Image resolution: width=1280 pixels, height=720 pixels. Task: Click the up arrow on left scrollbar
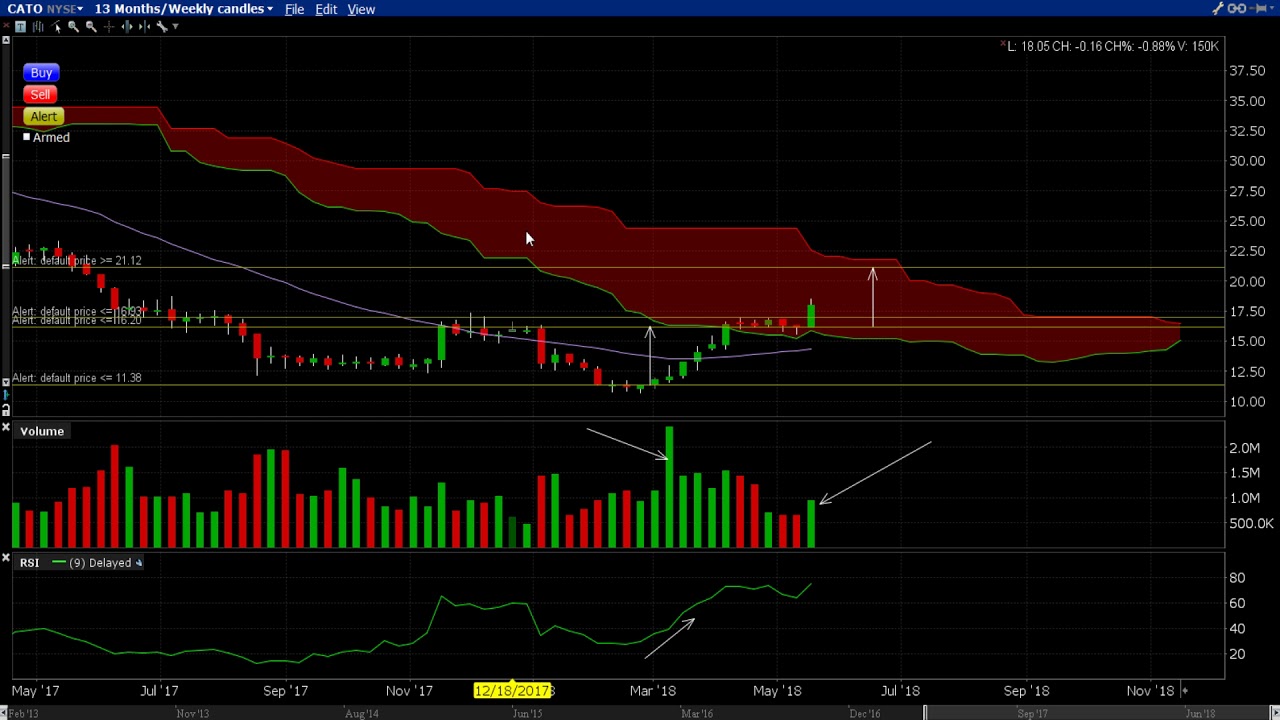pyautogui.click(x=6, y=40)
